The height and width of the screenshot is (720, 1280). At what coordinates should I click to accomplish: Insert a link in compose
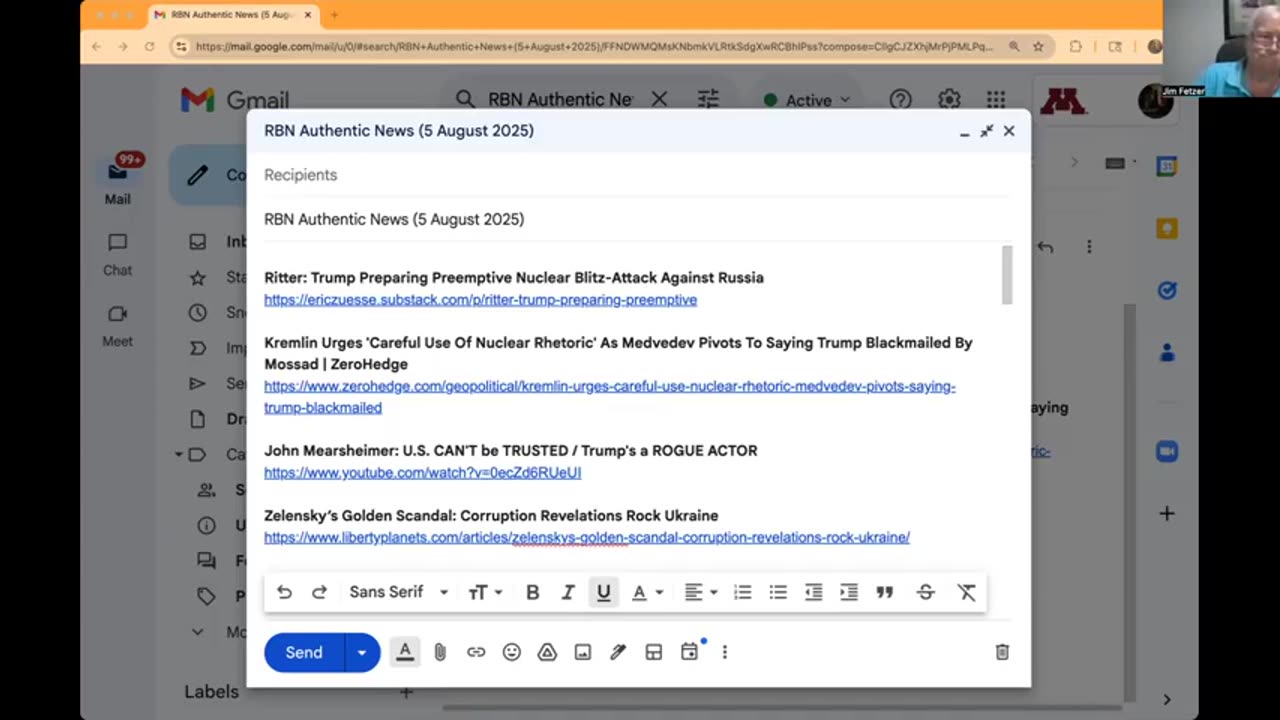click(x=476, y=652)
